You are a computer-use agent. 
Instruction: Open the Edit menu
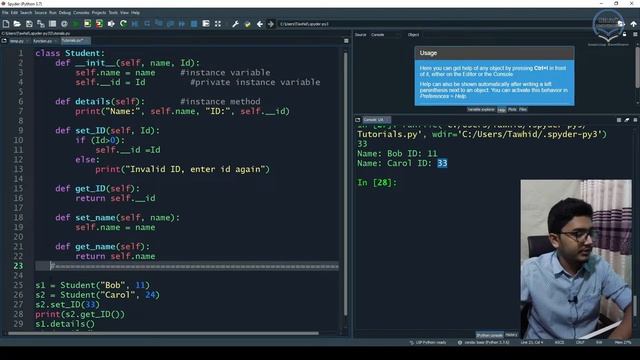tap(14, 13)
